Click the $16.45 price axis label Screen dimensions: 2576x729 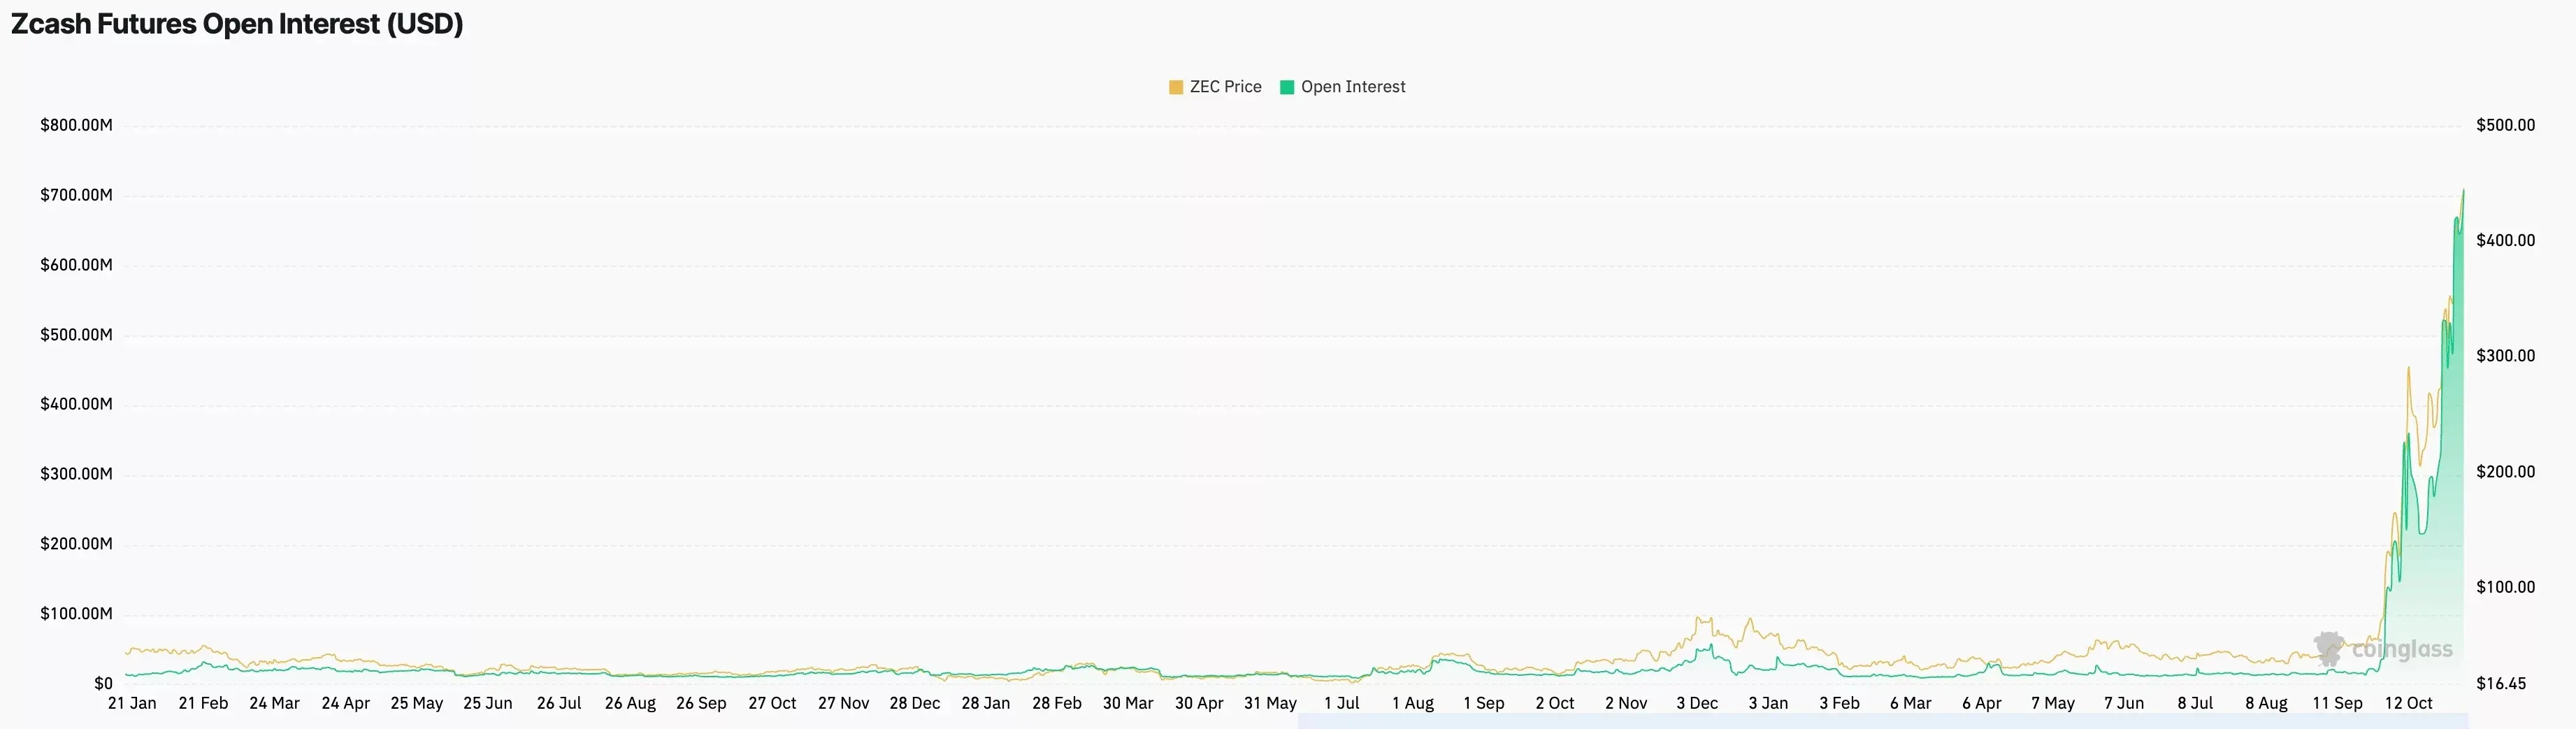pyautogui.click(x=2500, y=684)
